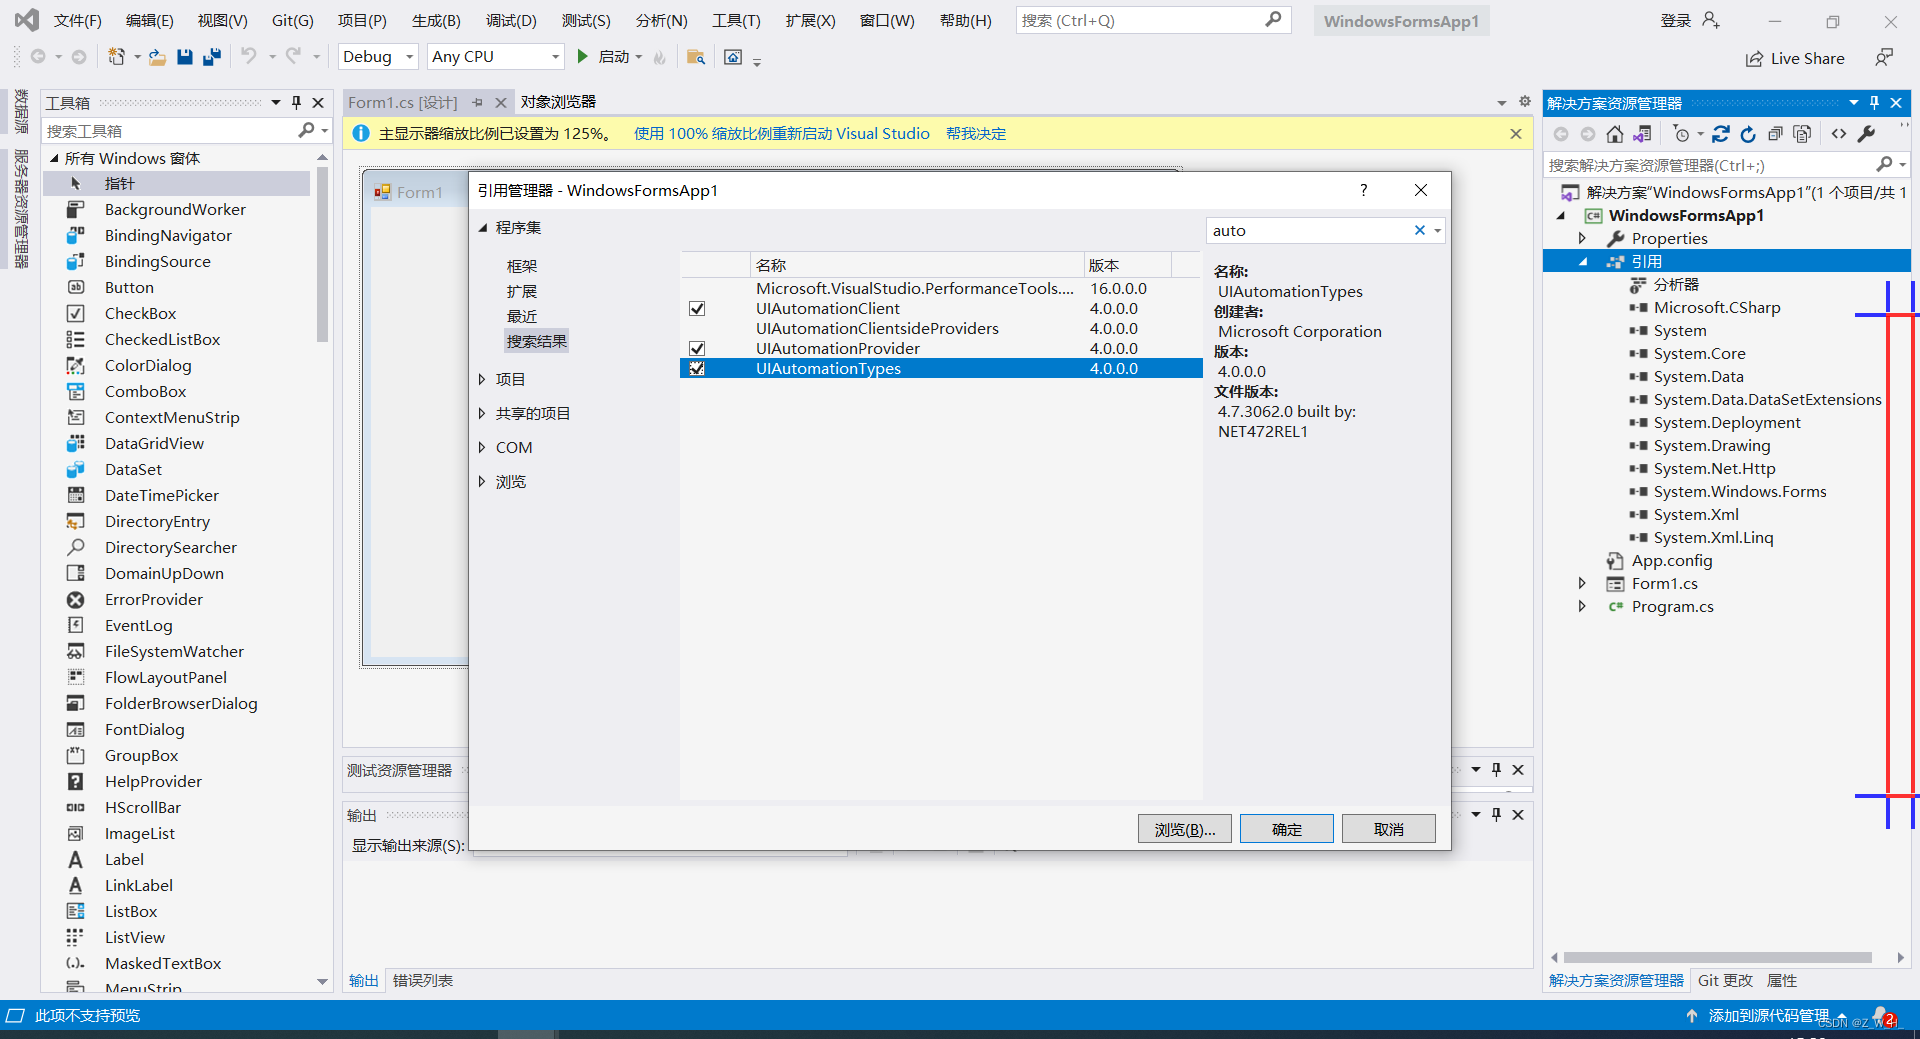Screen dimensions: 1920x1039
Task: Click the Undo arrow icon
Action: 249,57
